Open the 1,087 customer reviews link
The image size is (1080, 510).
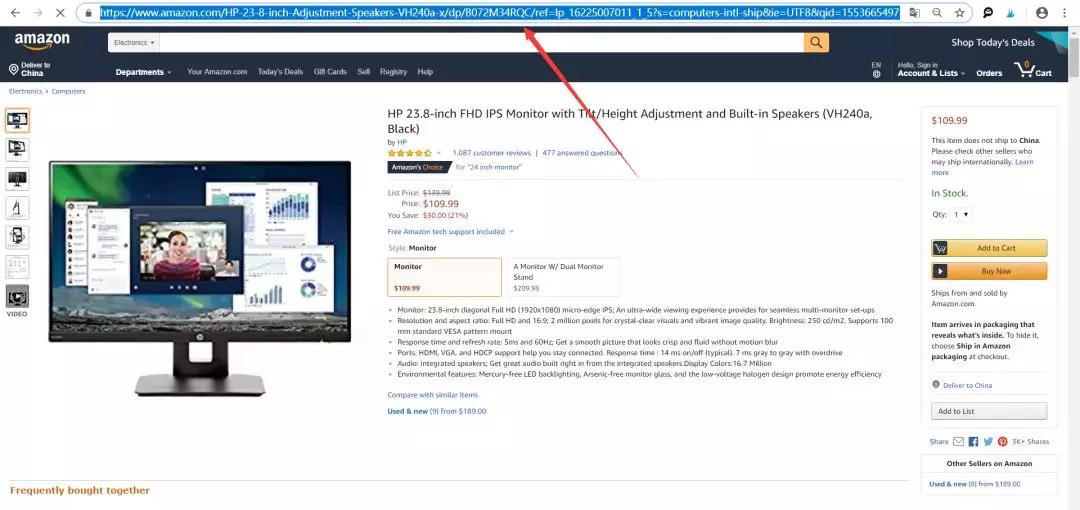(x=491, y=153)
